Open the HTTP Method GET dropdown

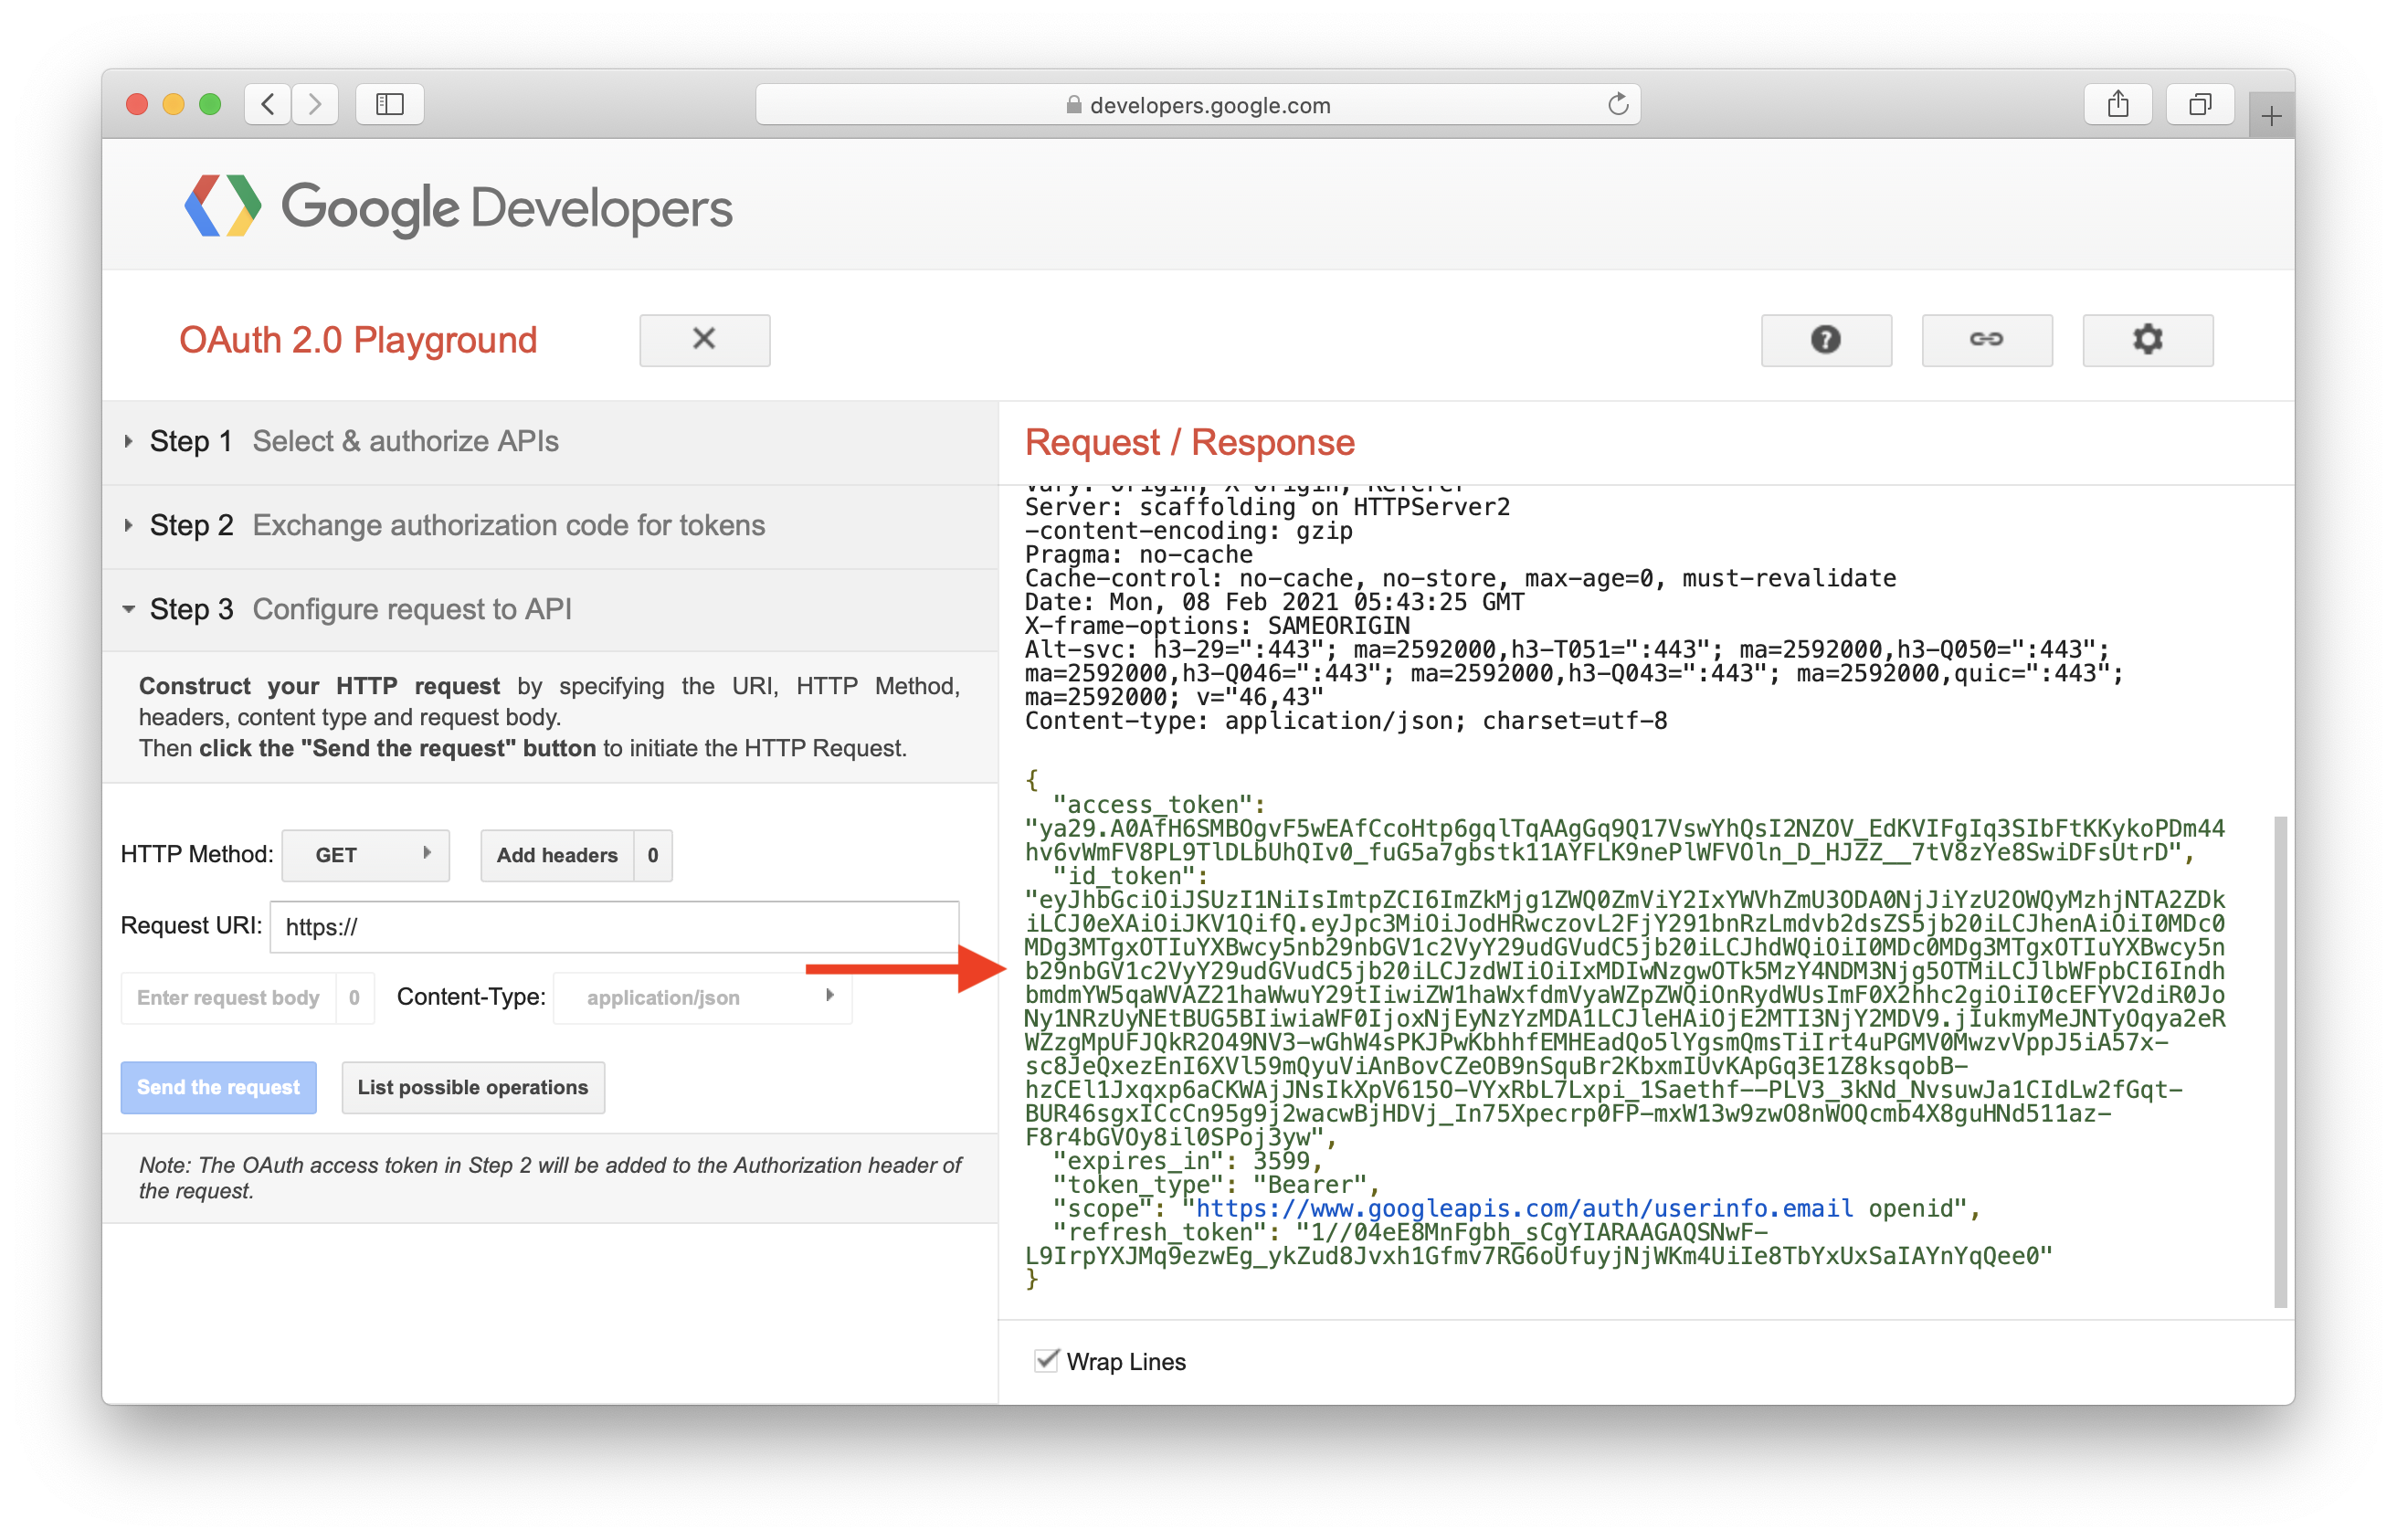coord(365,855)
